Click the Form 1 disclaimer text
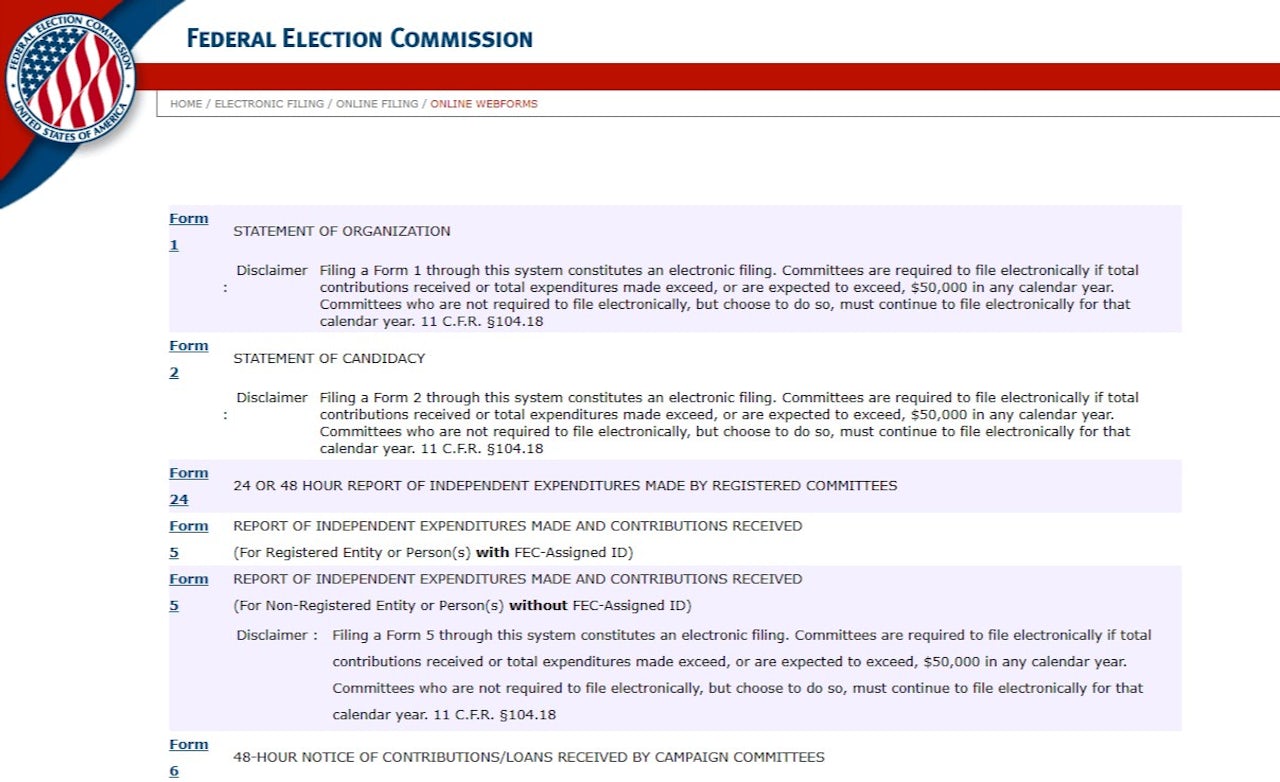 [x=728, y=296]
